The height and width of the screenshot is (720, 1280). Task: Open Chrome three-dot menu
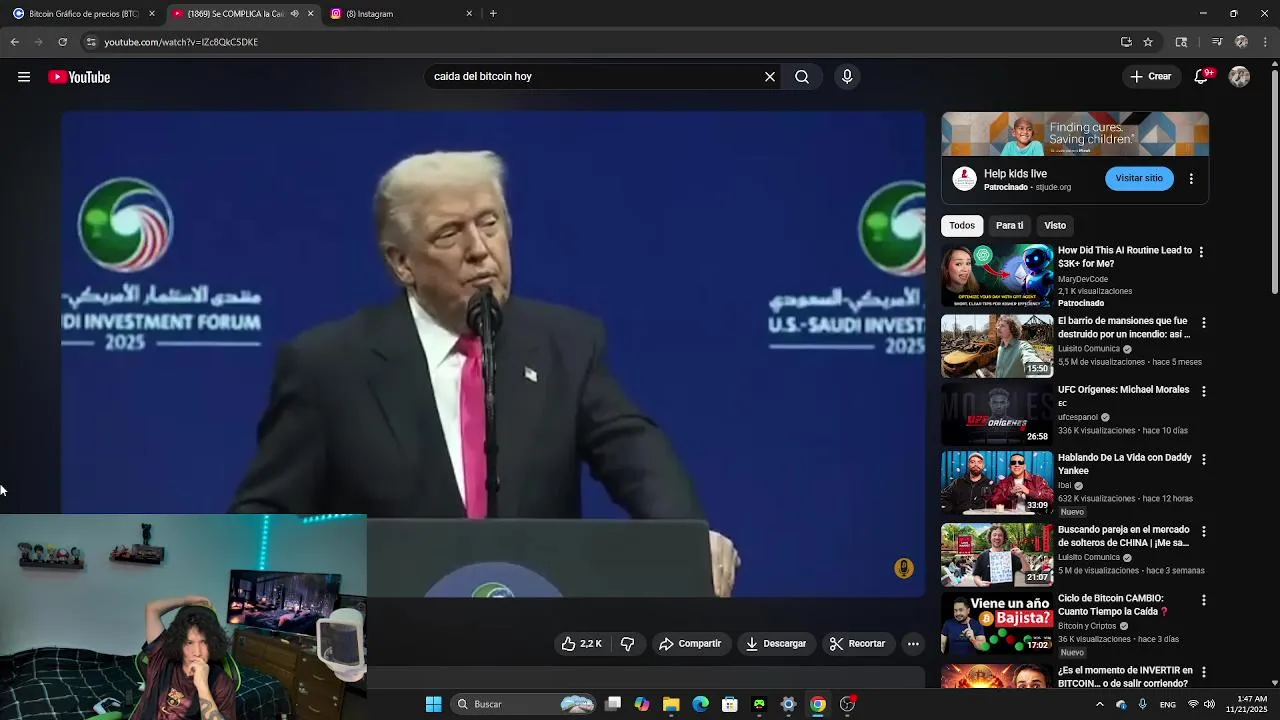click(1266, 42)
